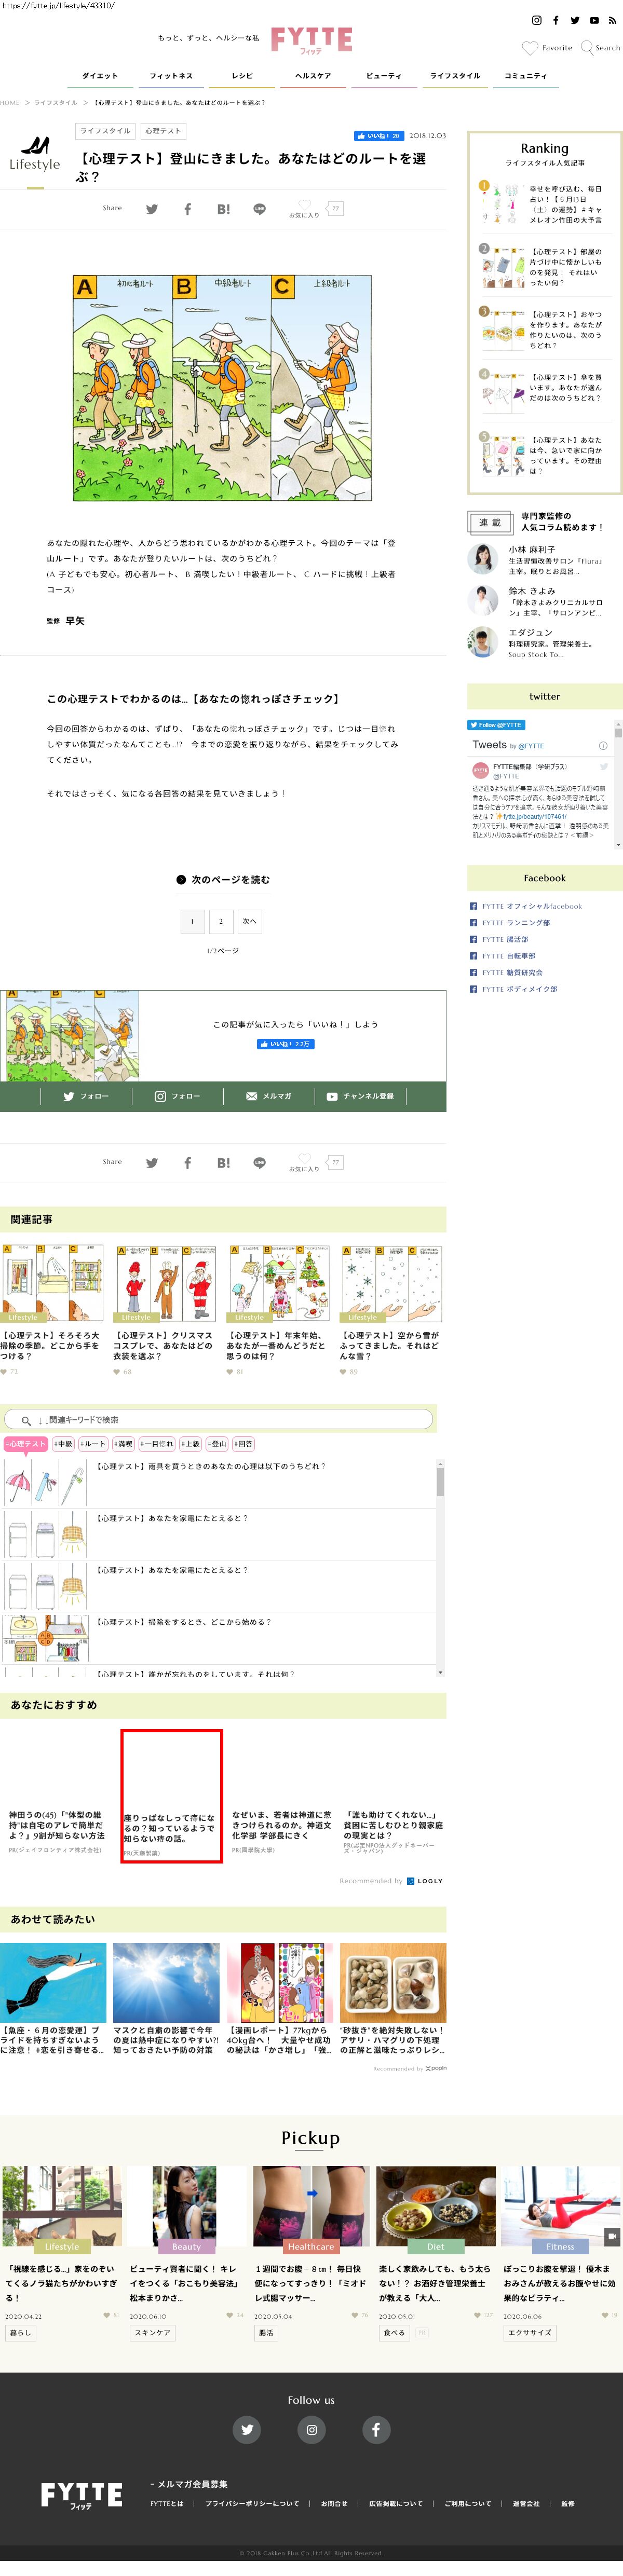
Task: Open the hiking route A B C illustration
Action: pyautogui.click(x=223, y=388)
